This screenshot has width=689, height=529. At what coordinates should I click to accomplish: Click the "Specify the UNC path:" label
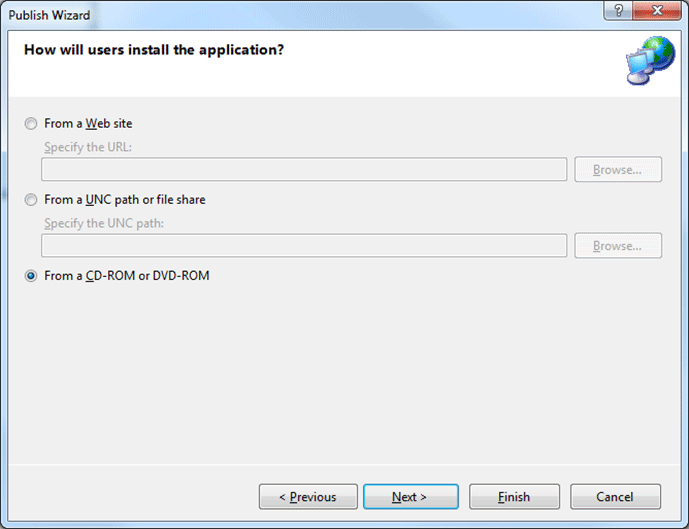pos(104,223)
